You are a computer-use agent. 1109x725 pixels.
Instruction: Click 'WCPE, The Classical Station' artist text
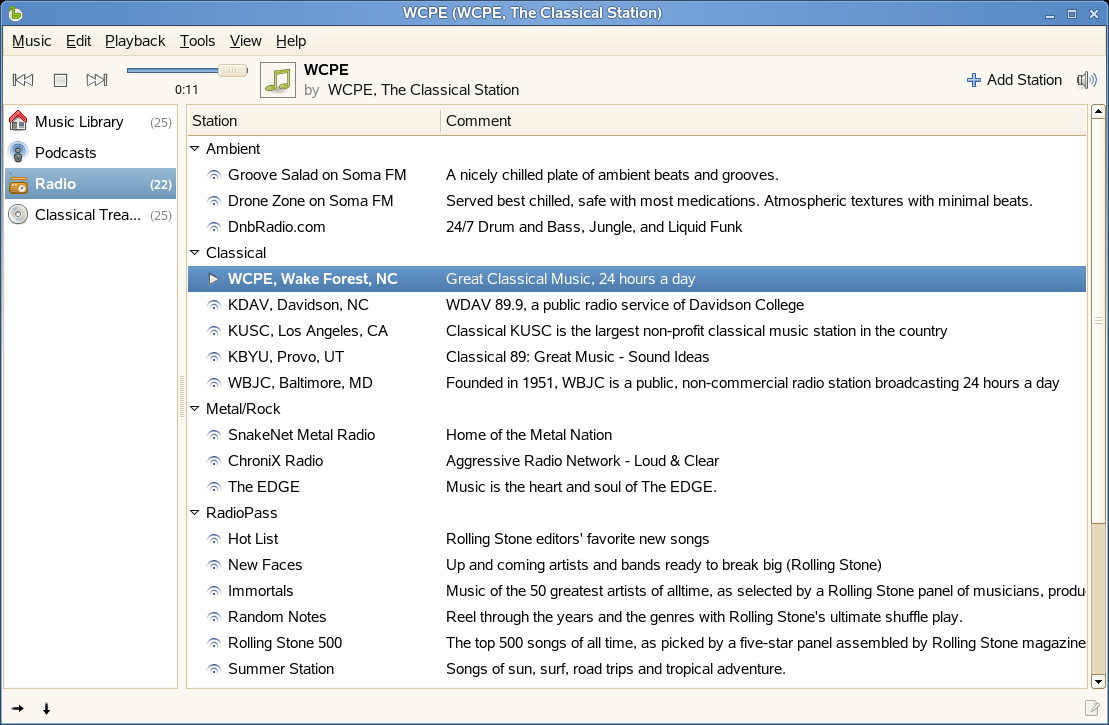point(423,90)
